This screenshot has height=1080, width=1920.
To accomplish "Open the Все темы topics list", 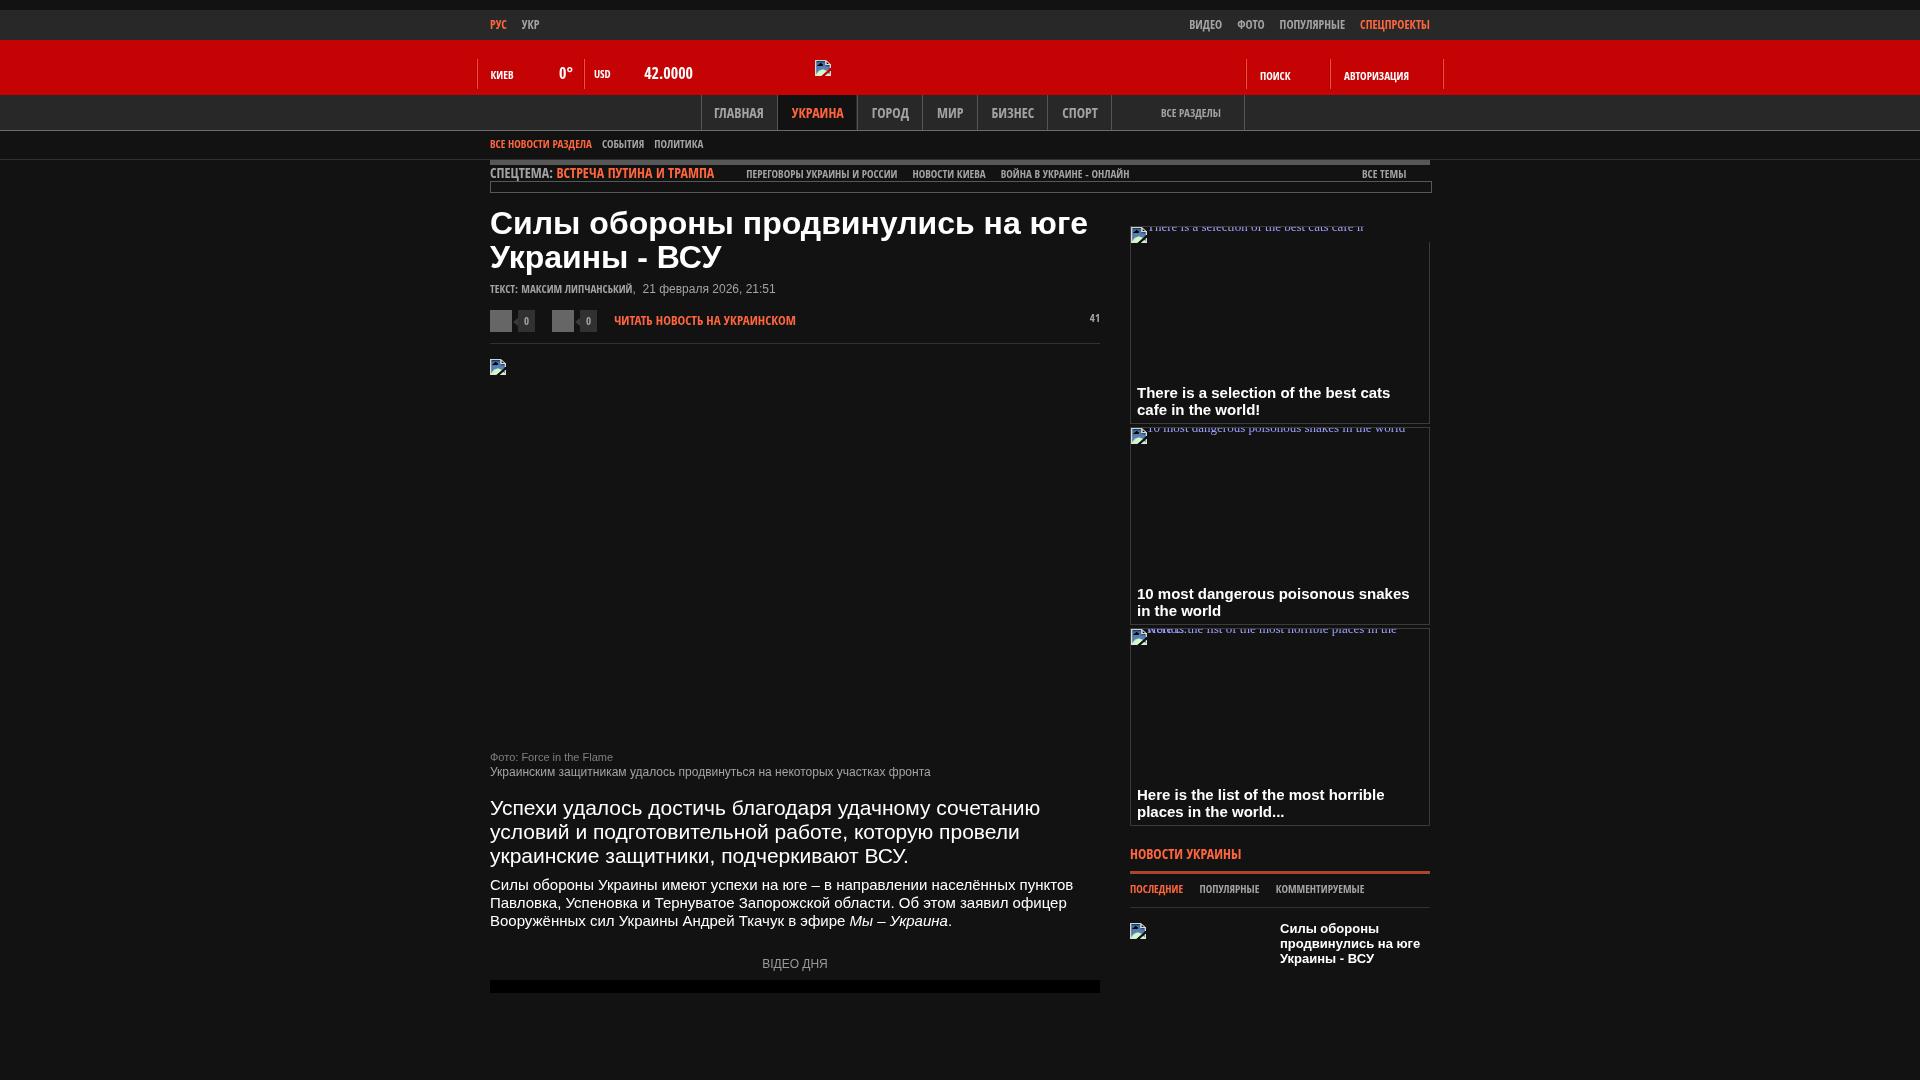I will tap(1383, 174).
